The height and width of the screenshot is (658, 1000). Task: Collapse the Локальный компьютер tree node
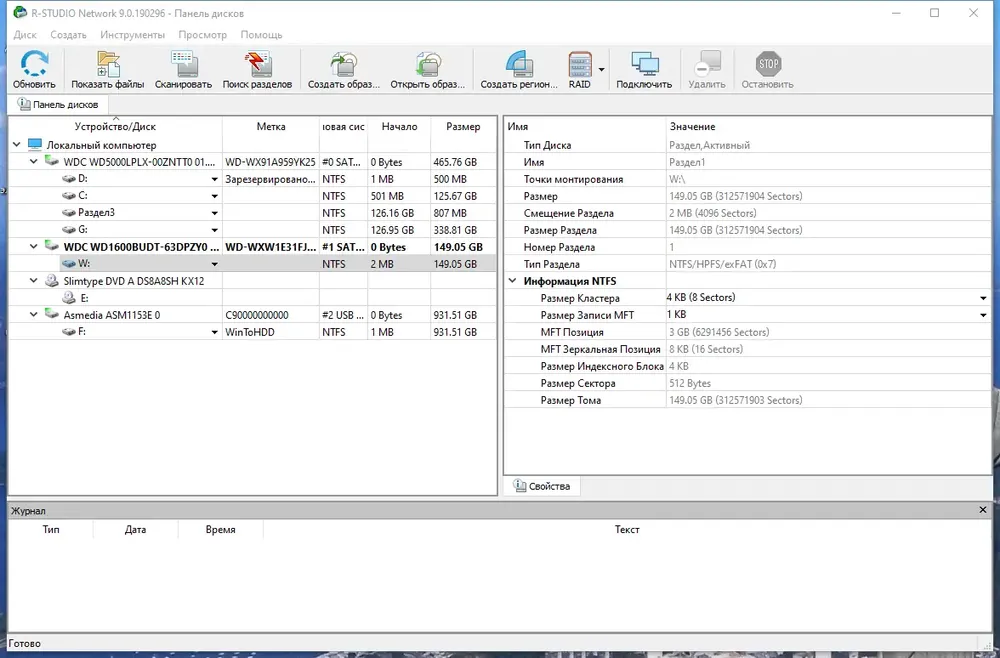coord(17,145)
